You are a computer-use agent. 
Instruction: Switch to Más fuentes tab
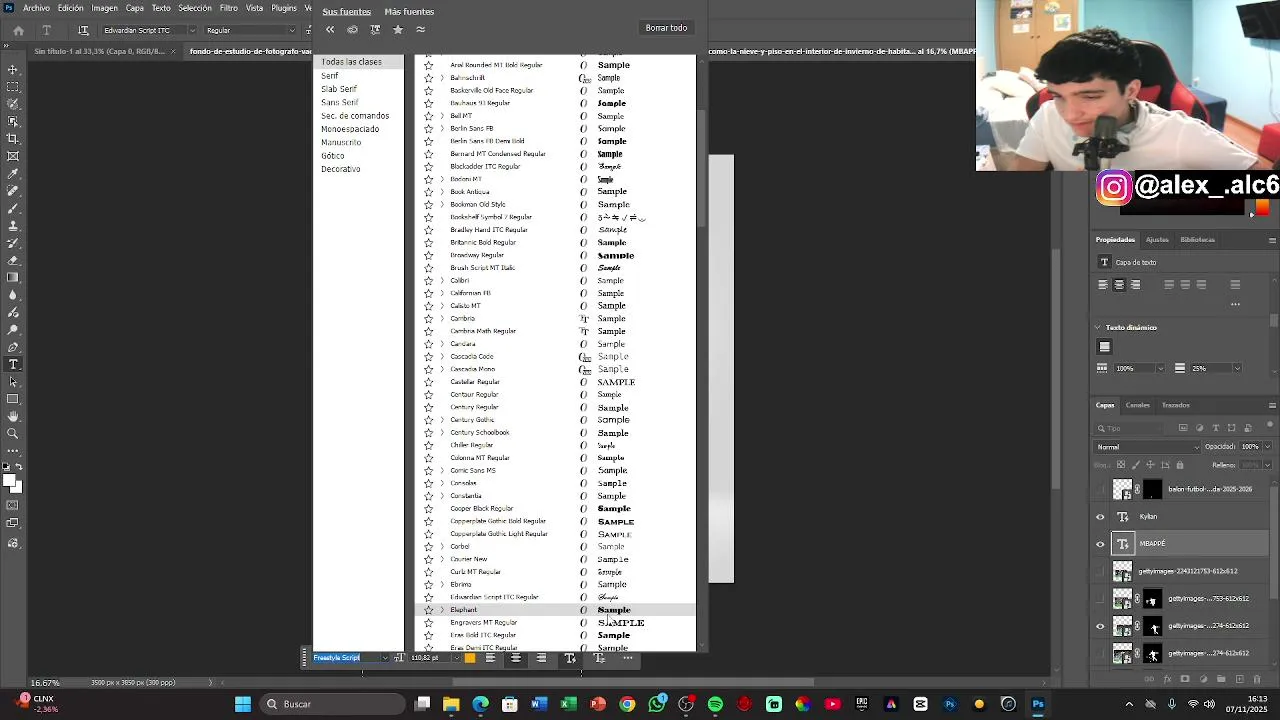click(409, 12)
